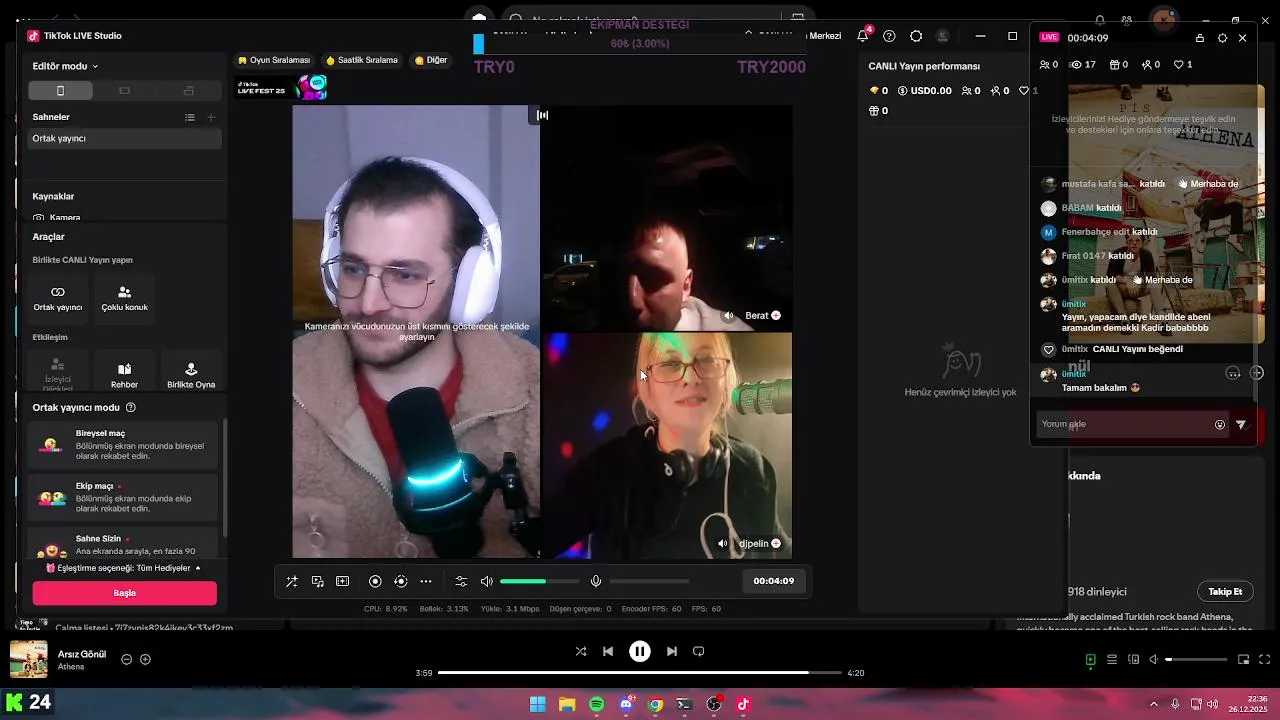1280x720 pixels.
Task: Adjust the green speaker volume slider
Action: point(540,581)
